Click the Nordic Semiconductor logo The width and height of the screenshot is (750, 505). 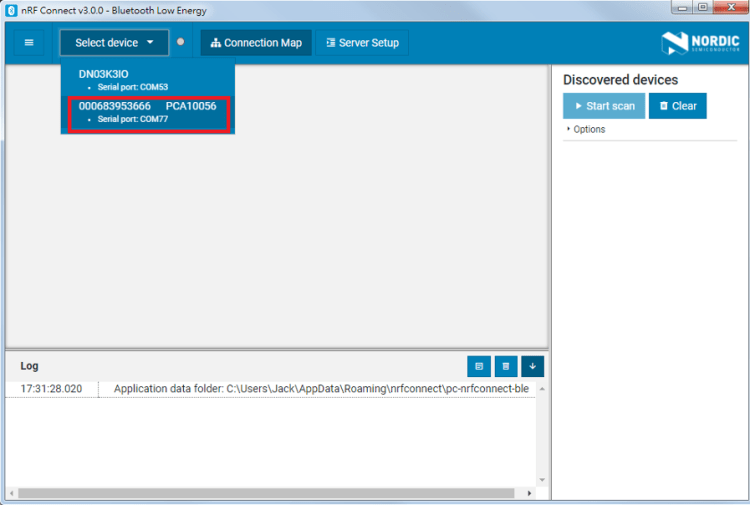698,43
